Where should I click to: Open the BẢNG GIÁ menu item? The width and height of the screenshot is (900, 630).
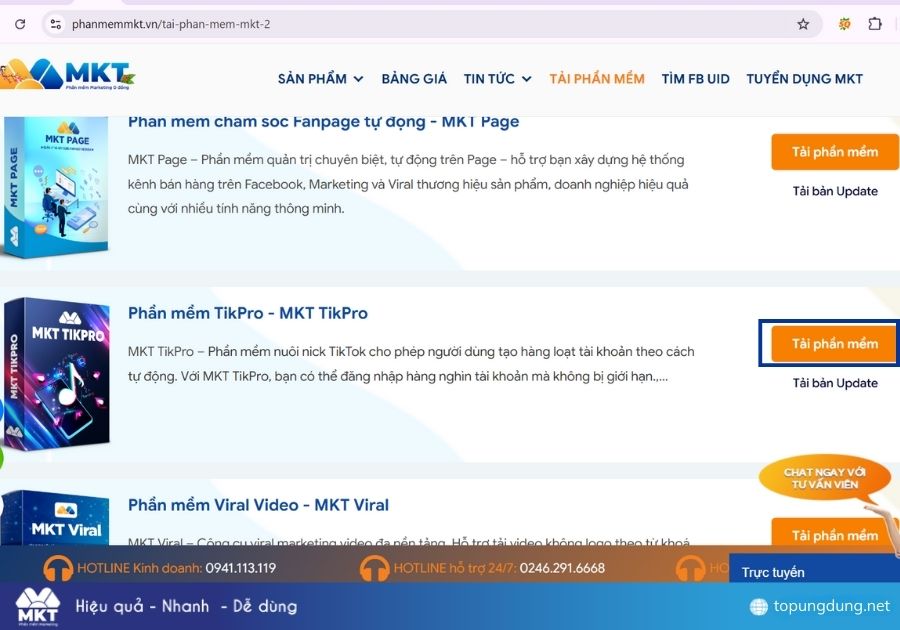pos(414,79)
